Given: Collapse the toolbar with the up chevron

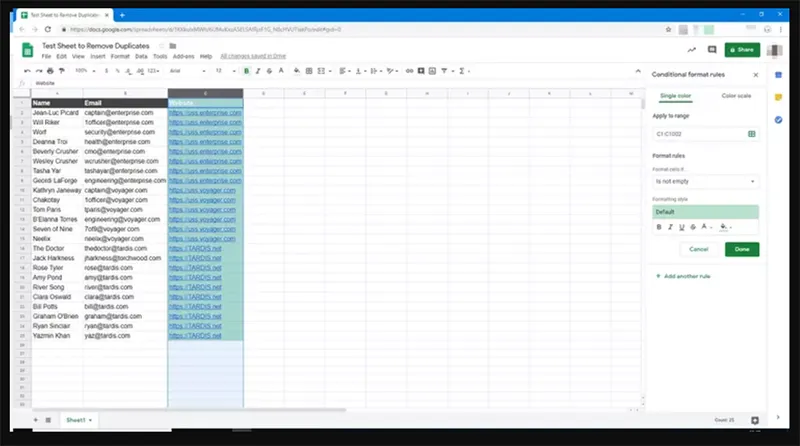Looking at the screenshot, I should (x=638, y=71).
